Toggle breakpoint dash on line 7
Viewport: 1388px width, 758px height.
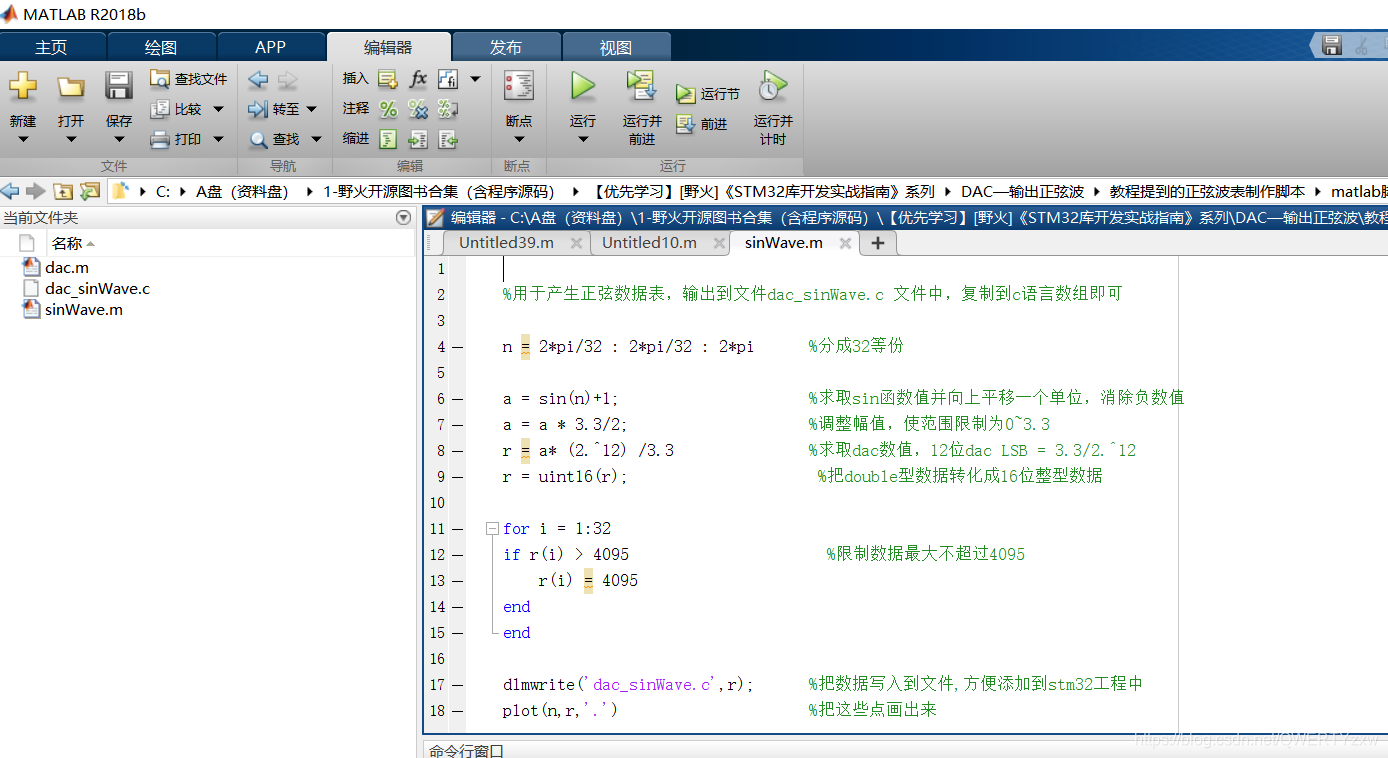coord(457,425)
